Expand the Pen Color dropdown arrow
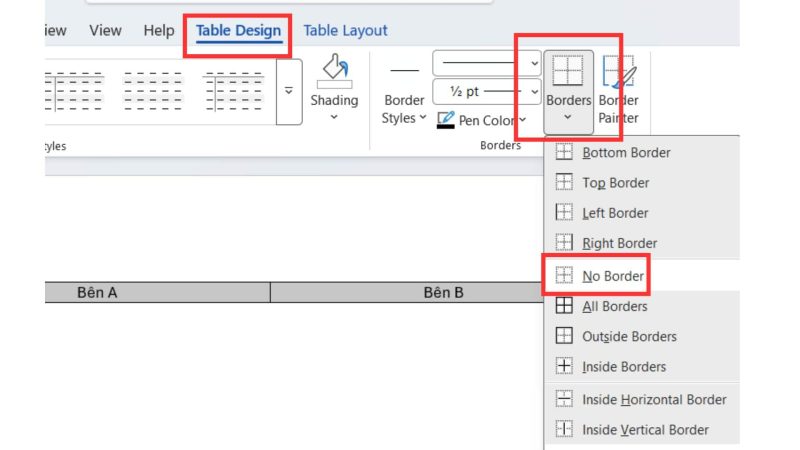This screenshot has width=800, height=450. click(x=523, y=120)
